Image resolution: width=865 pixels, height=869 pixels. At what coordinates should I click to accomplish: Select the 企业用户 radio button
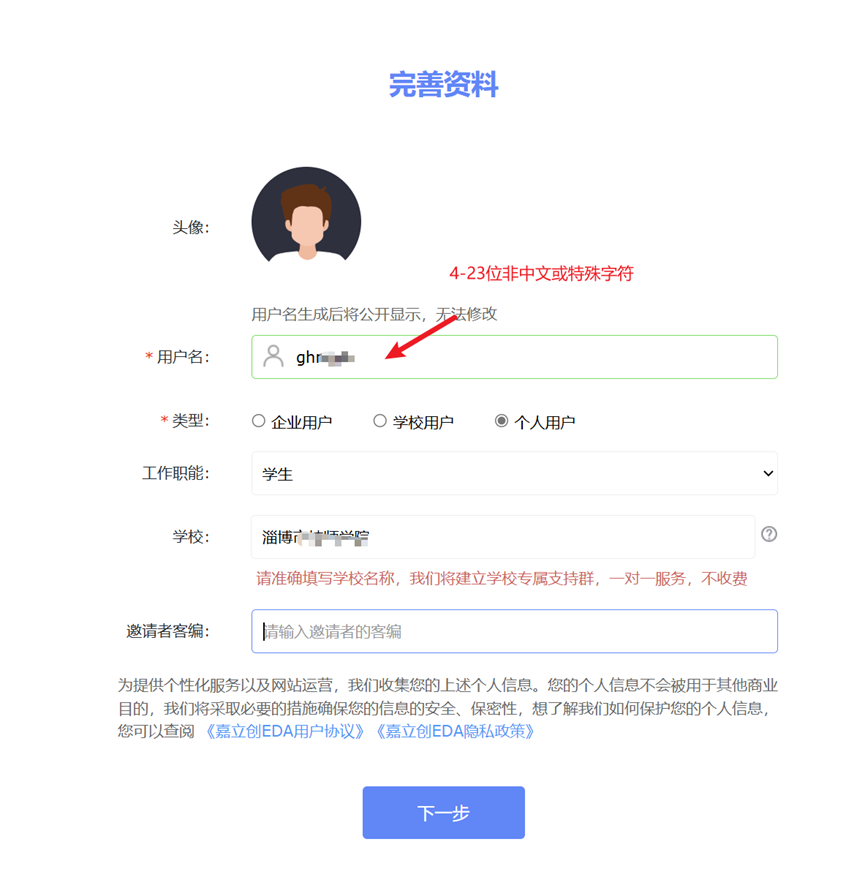click(x=258, y=421)
